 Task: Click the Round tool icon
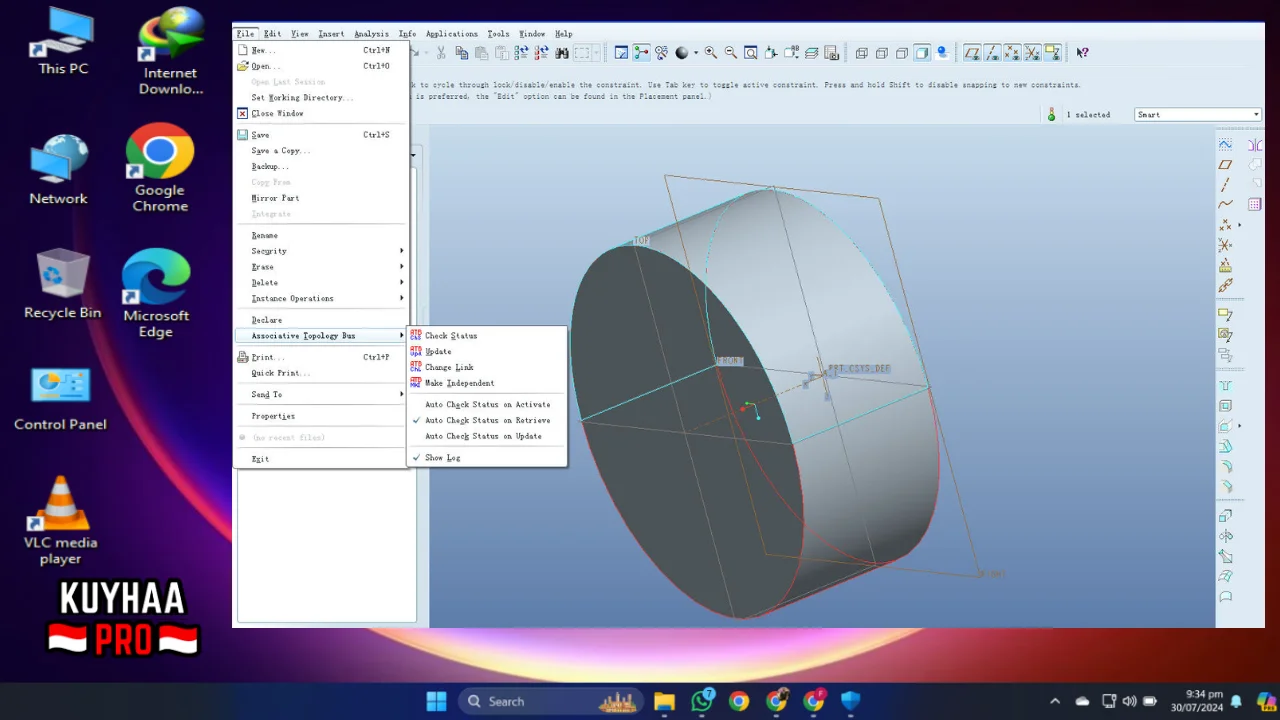pos(1225,467)
